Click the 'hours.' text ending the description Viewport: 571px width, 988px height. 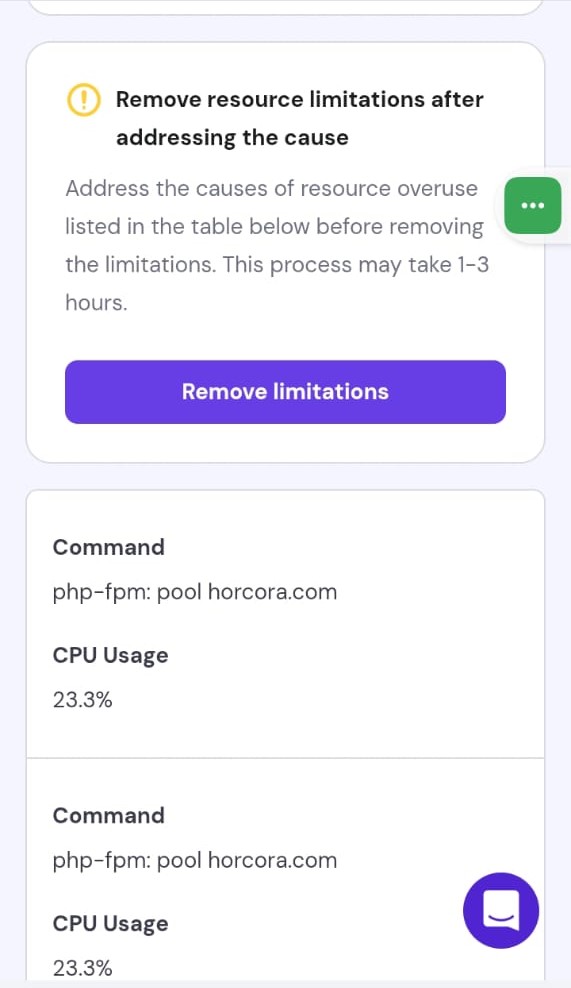point(96,302)
